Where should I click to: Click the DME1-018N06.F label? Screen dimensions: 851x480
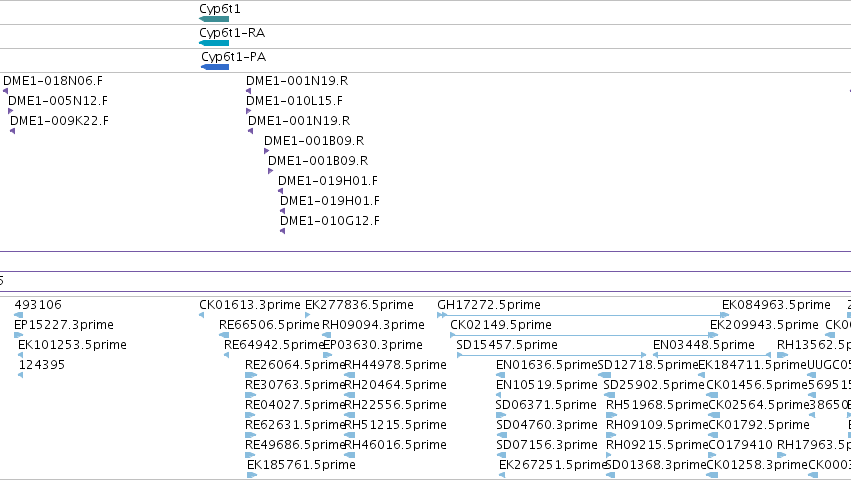[x=53, y=81]
